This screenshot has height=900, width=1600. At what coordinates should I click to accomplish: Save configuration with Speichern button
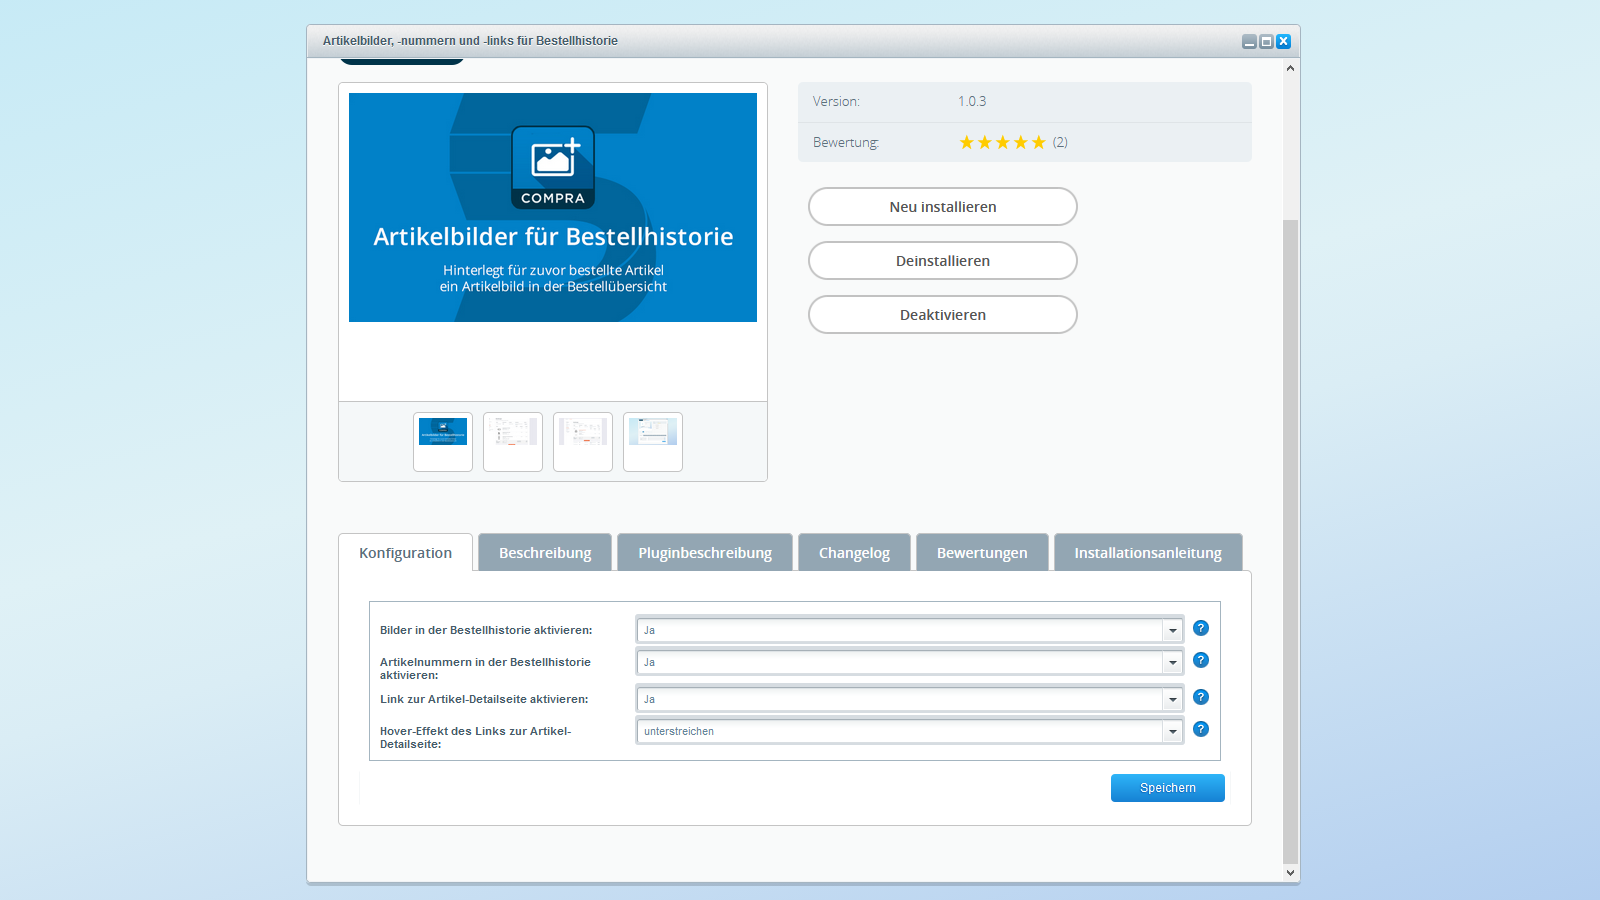click(x=1168, y=788)
